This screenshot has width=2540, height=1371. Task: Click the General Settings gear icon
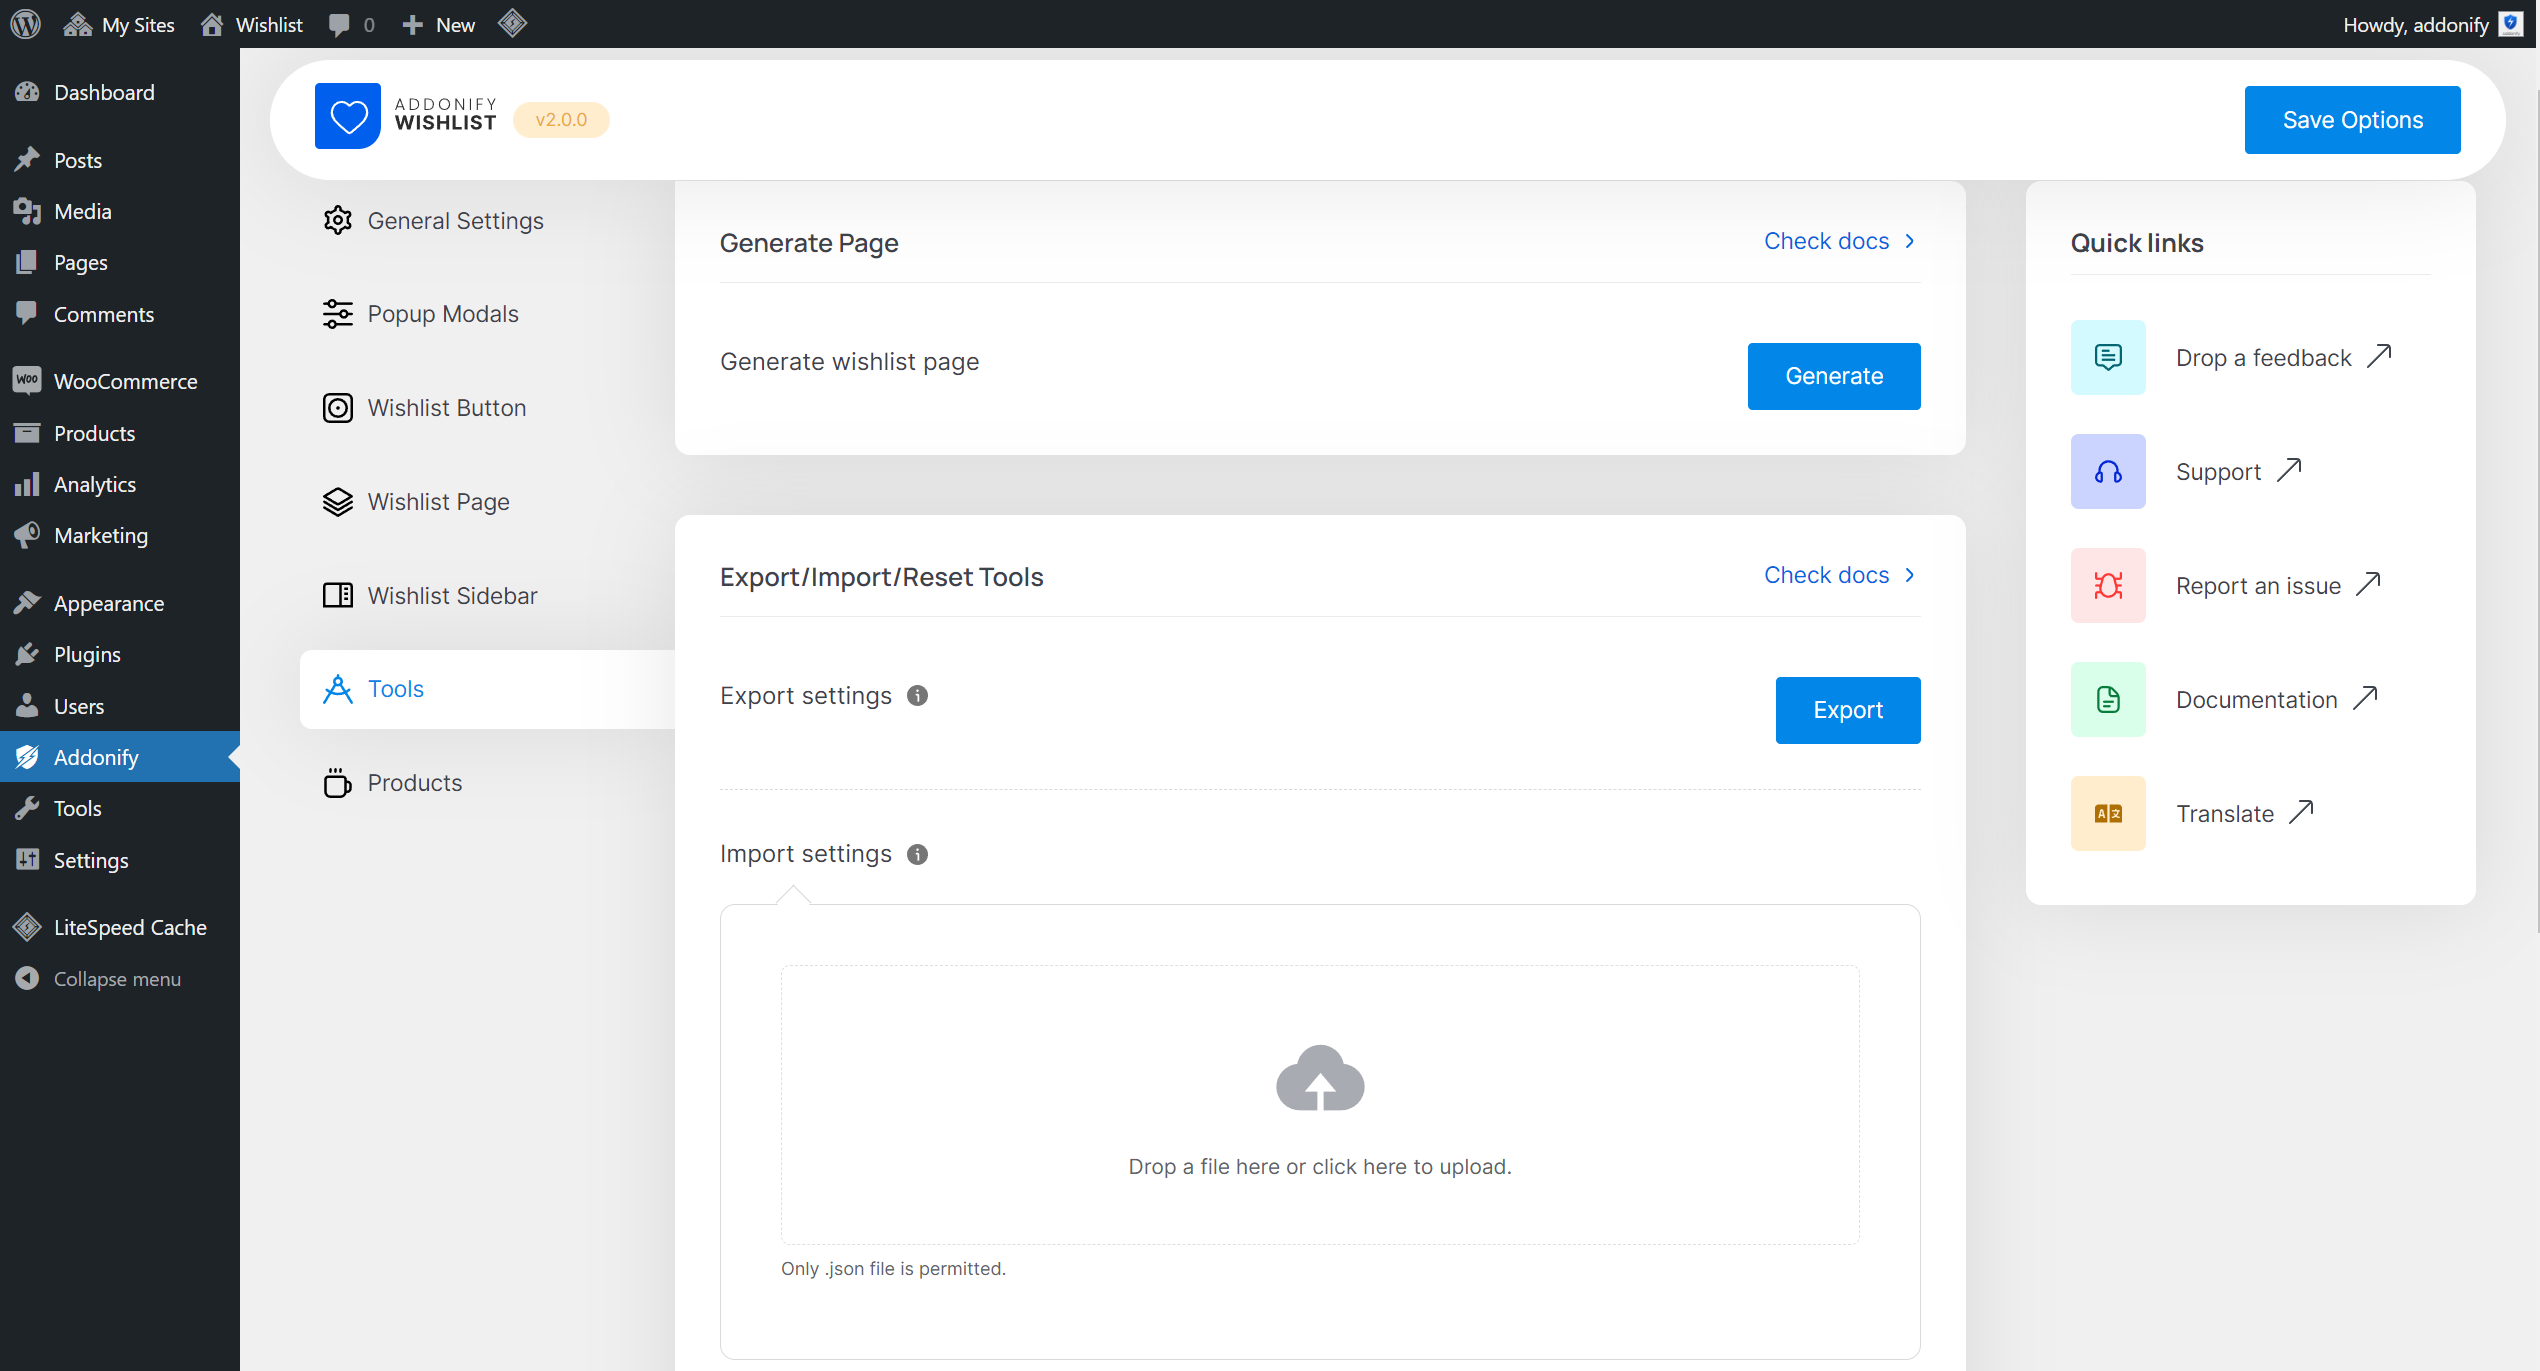point(338,220)
